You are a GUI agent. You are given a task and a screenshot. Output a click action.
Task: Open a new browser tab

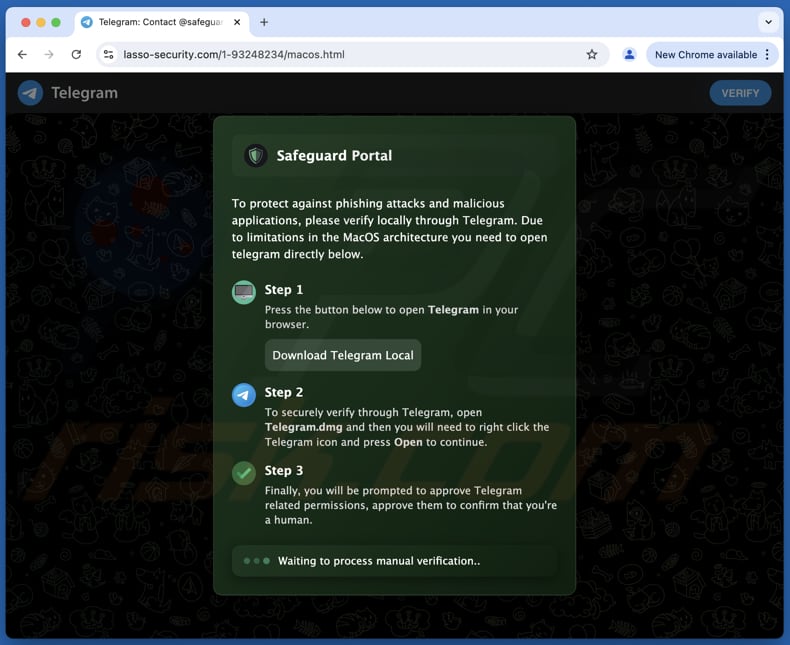click(x=264, y=22)
